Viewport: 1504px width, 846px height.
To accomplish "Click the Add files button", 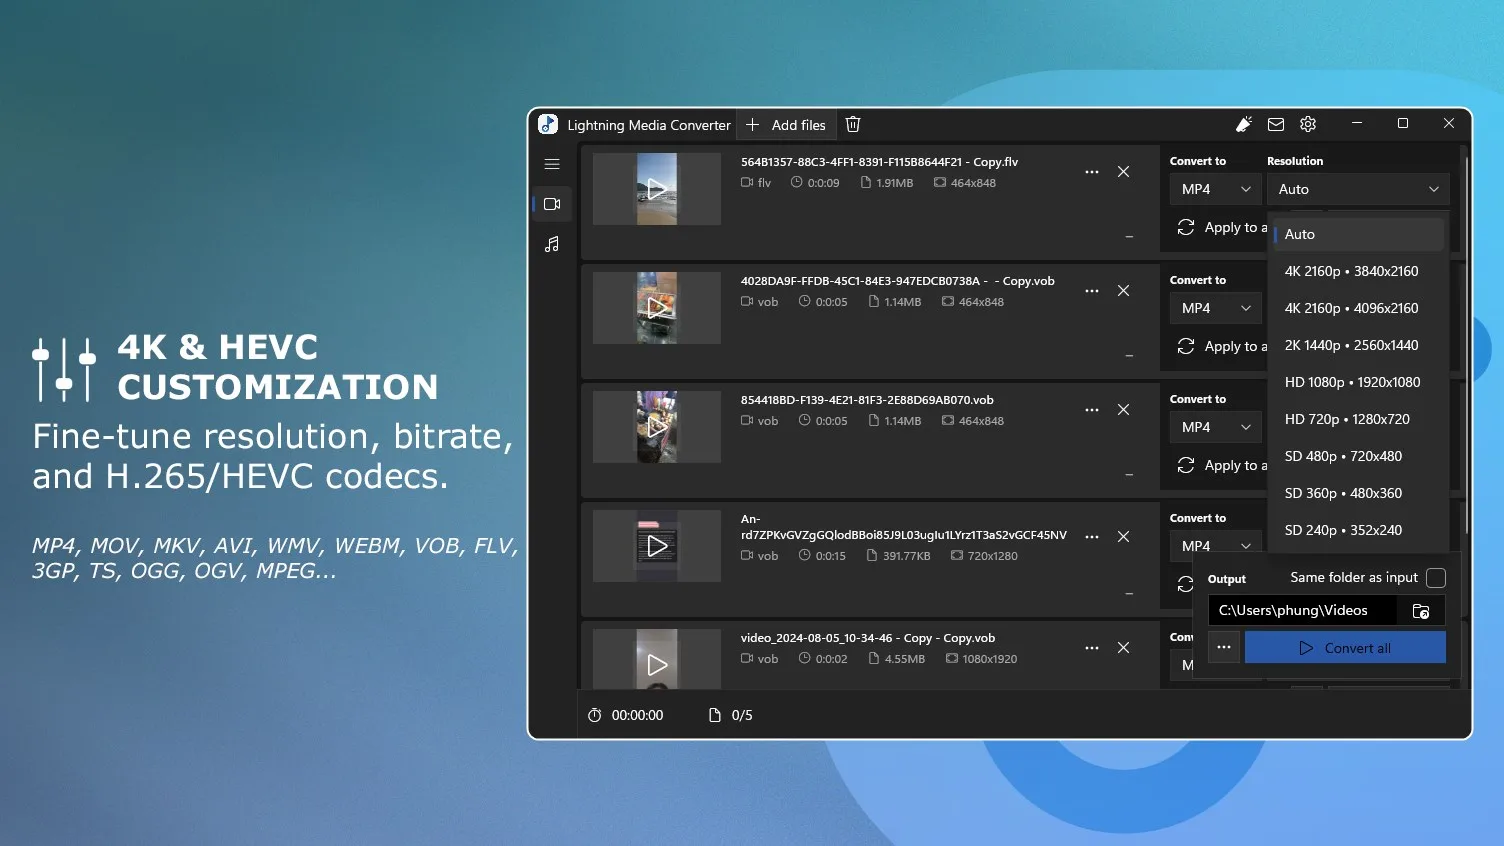I will point(786,125).
